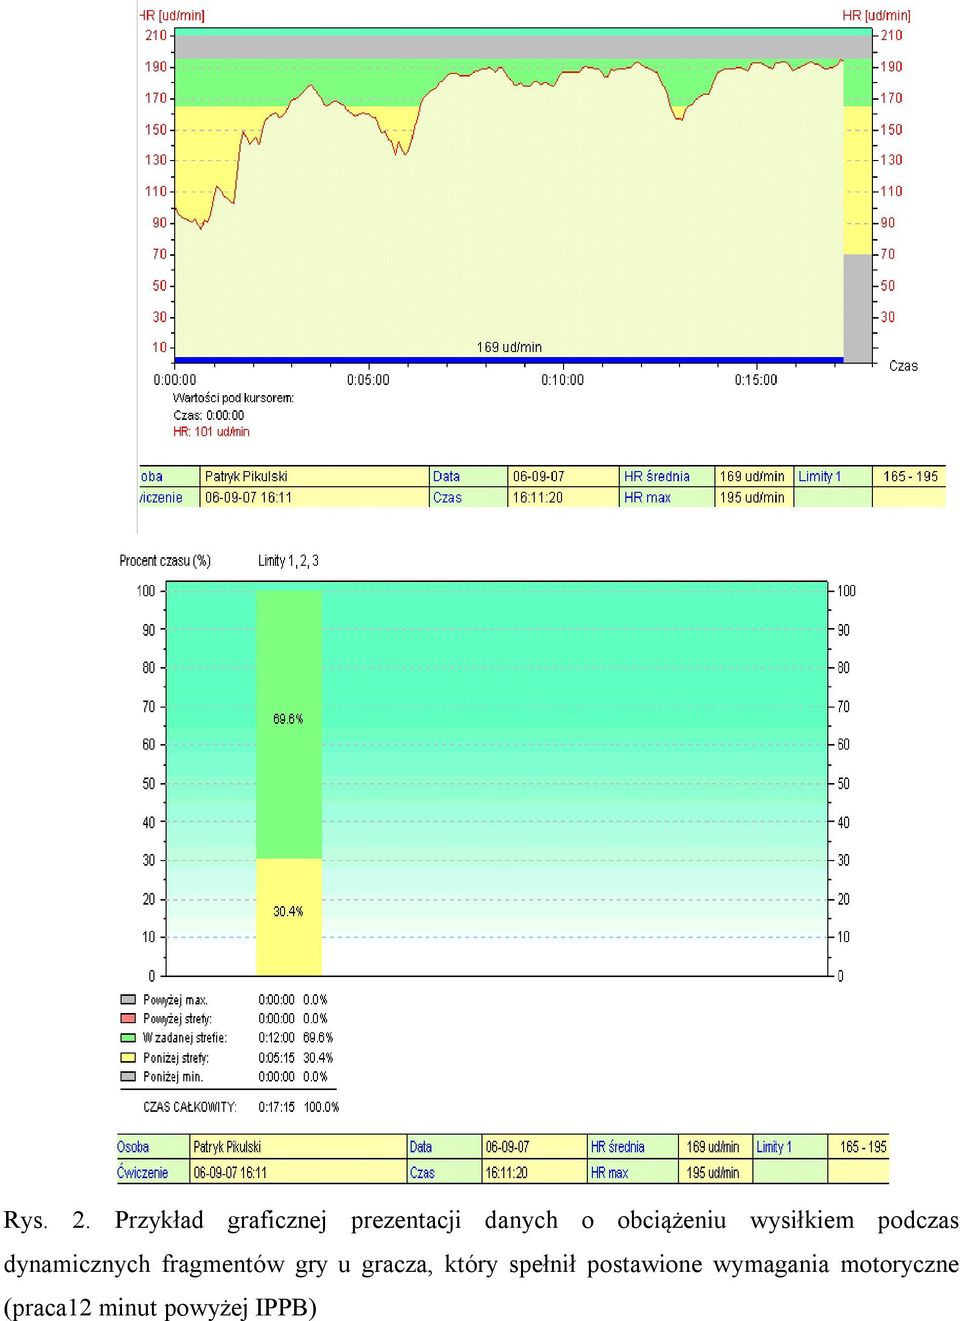Click the 'Wartości pod kursorem:' text
This screenshot has width=960, height=1321.
[x=233, y=398]
